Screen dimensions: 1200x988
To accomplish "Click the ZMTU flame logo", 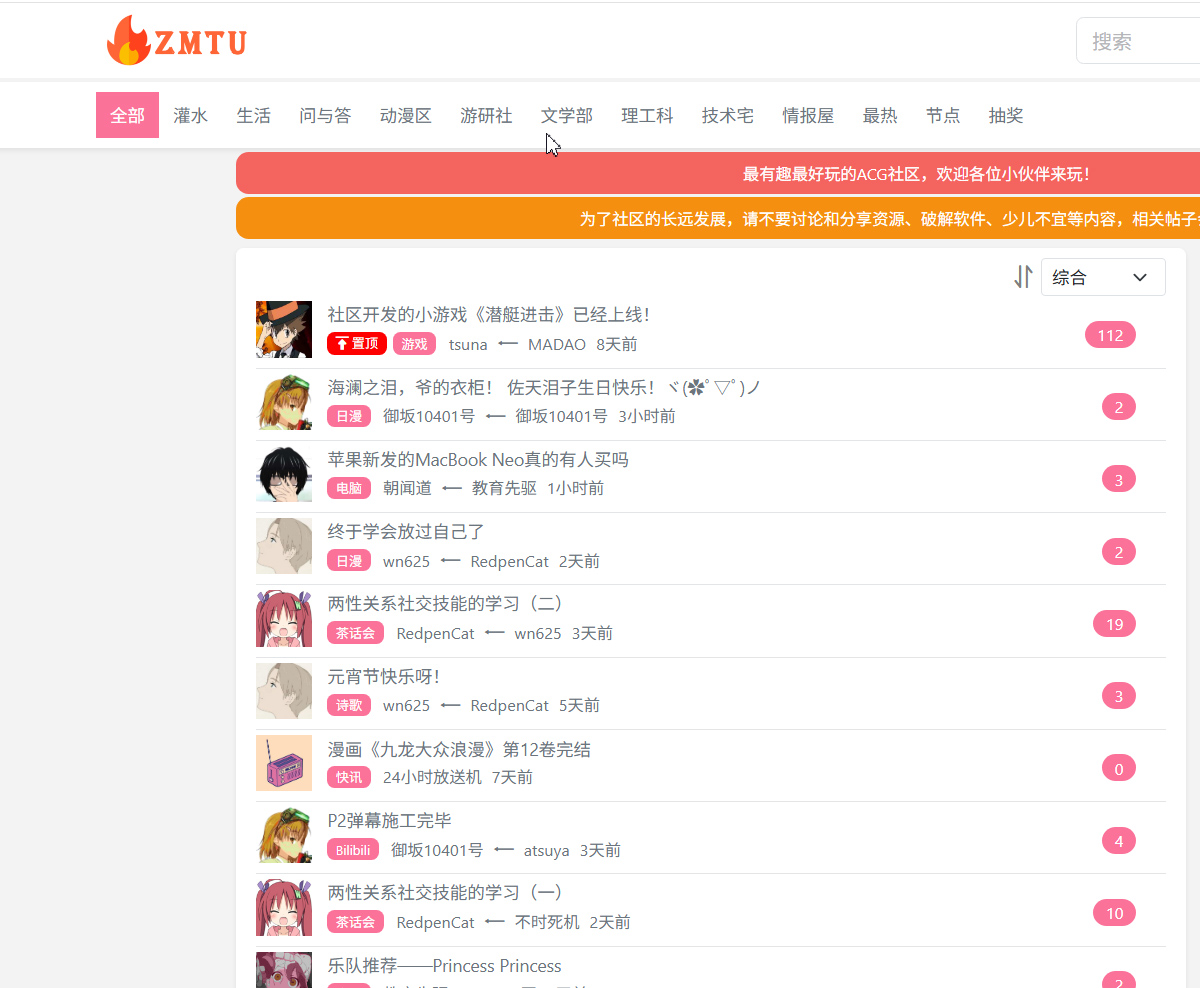I will [x=176, y=41].
